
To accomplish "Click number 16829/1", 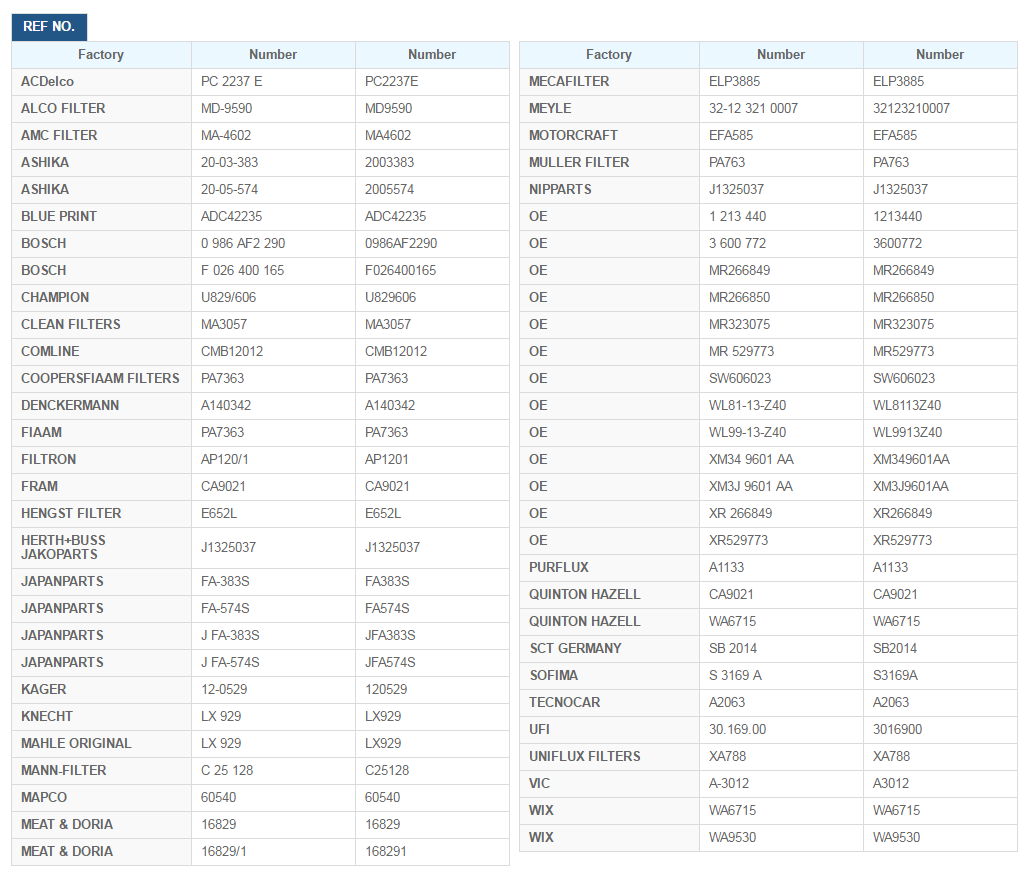I will point(223,851).
